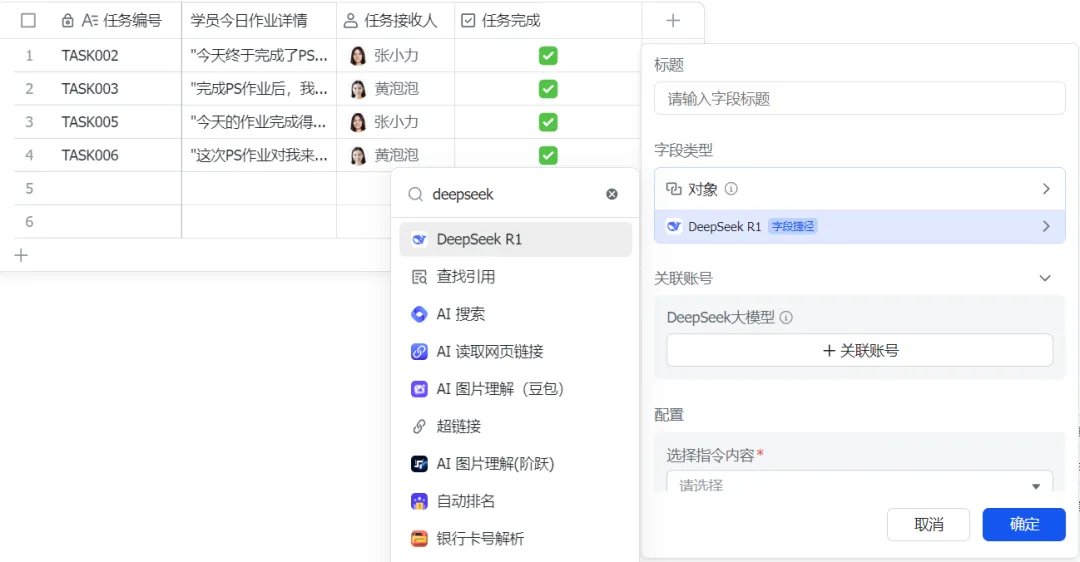Expand the DeepSeek R1 field type chevron

pyautogui.click(x=1046, y=227)
